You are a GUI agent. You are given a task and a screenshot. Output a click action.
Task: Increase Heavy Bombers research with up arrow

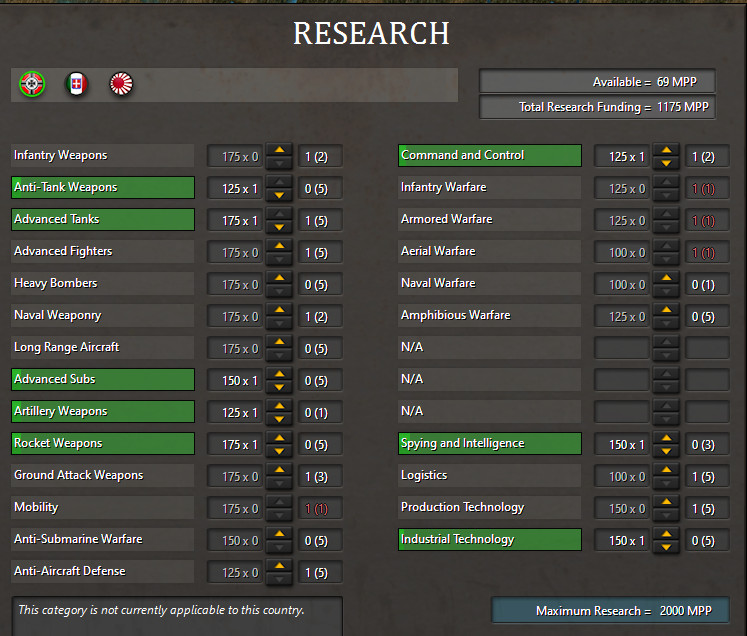[280, 277]
